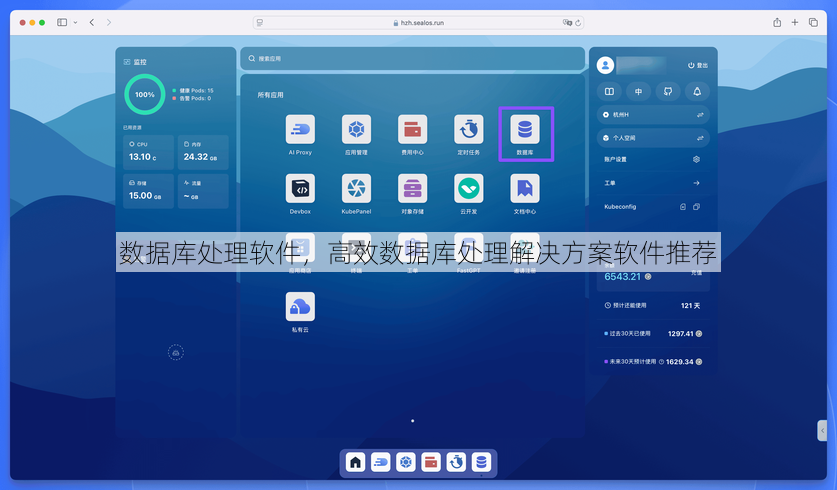Click the storage usage card 15.00 GB
Screen dimensions: 837x490
pyautogui.click(x=148, y=191)
